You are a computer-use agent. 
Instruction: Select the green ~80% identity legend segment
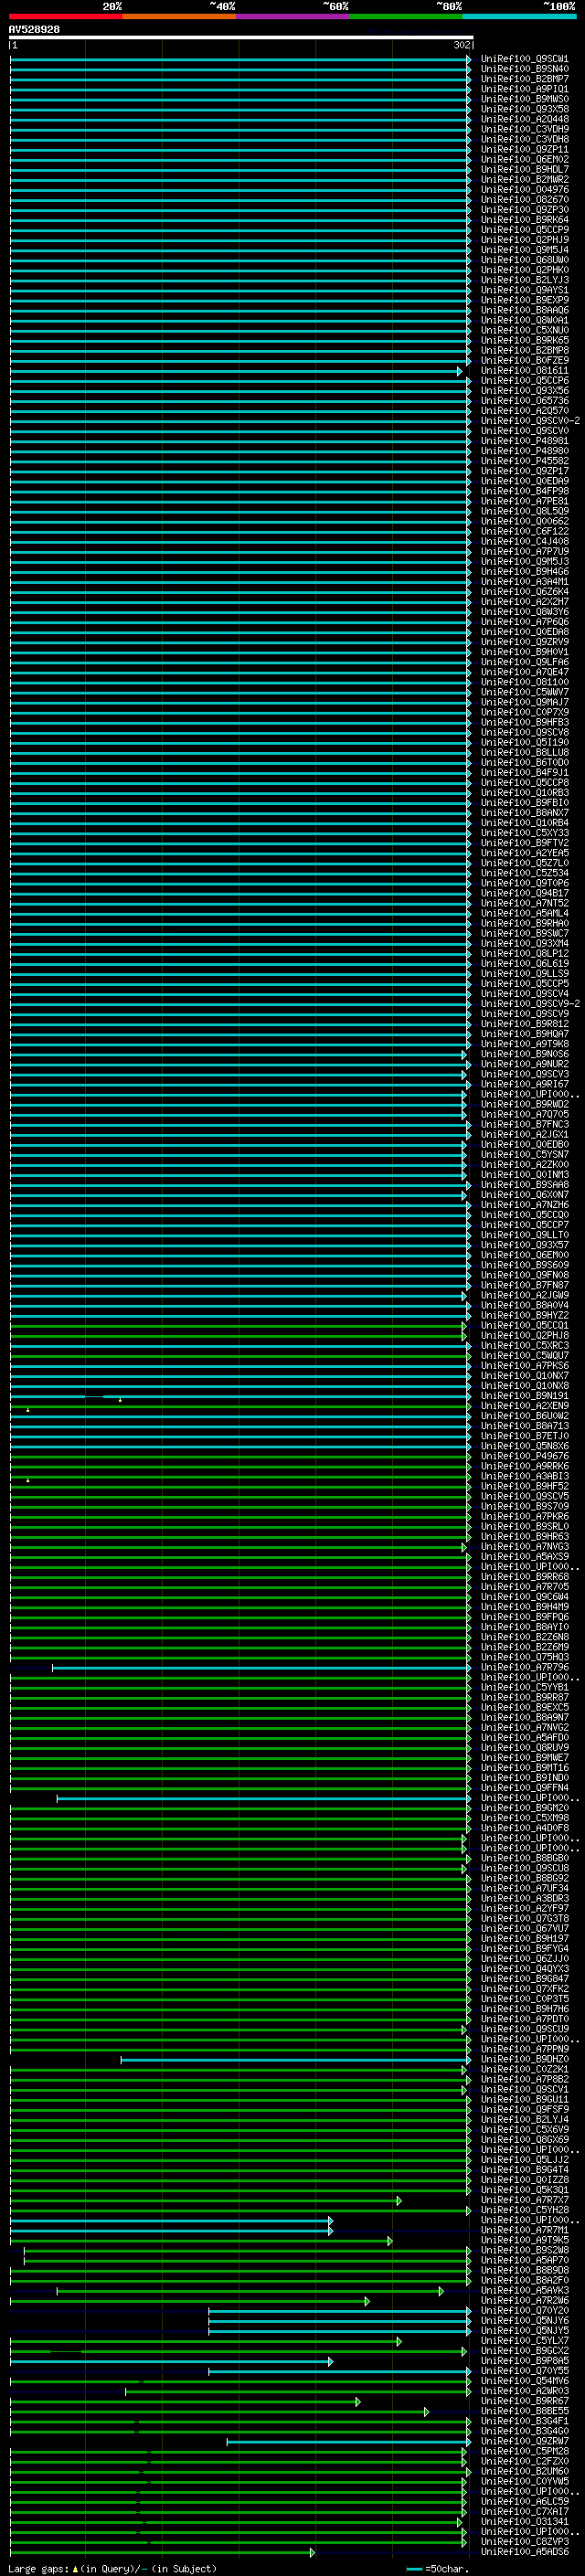click(406, 16)
